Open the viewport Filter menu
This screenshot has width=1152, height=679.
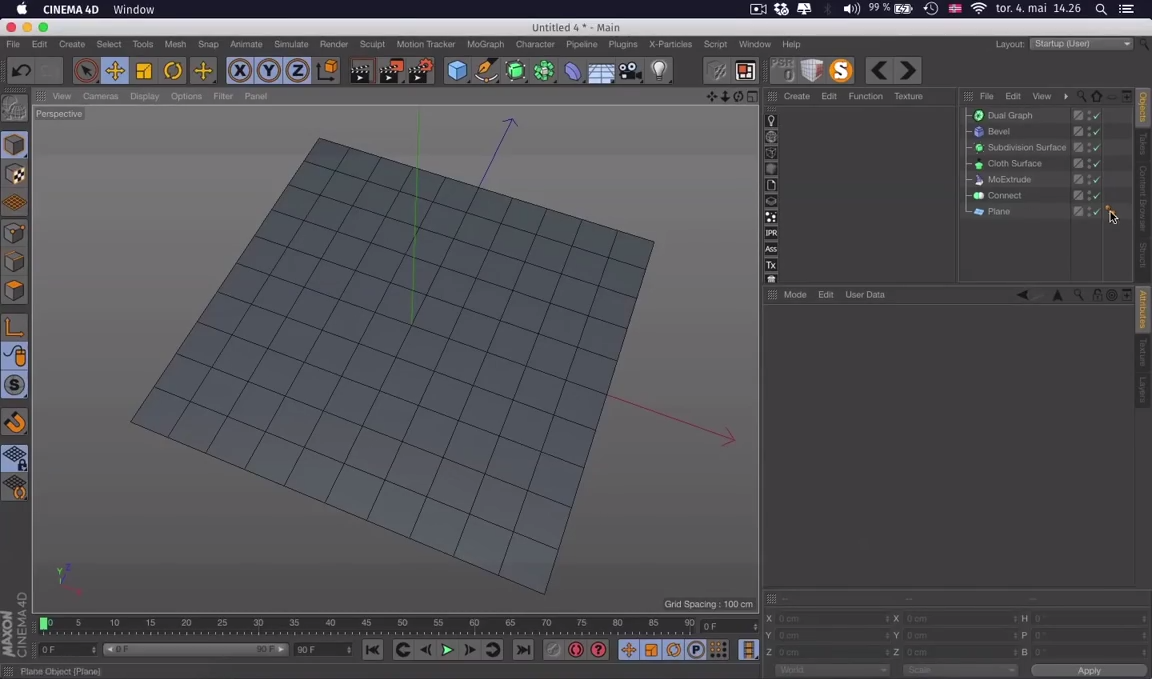[x=223, y=96]
